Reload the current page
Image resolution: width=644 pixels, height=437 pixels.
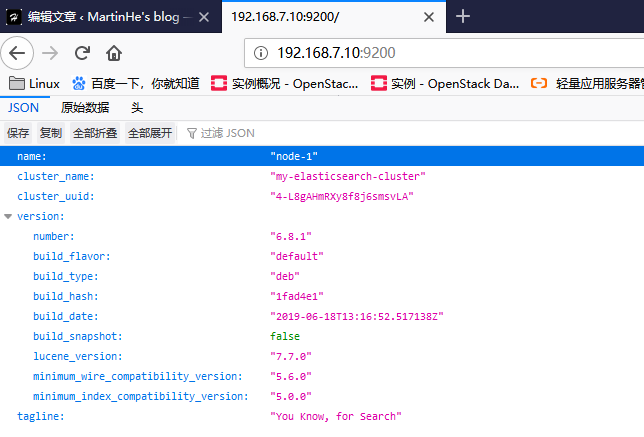point(82,52)
